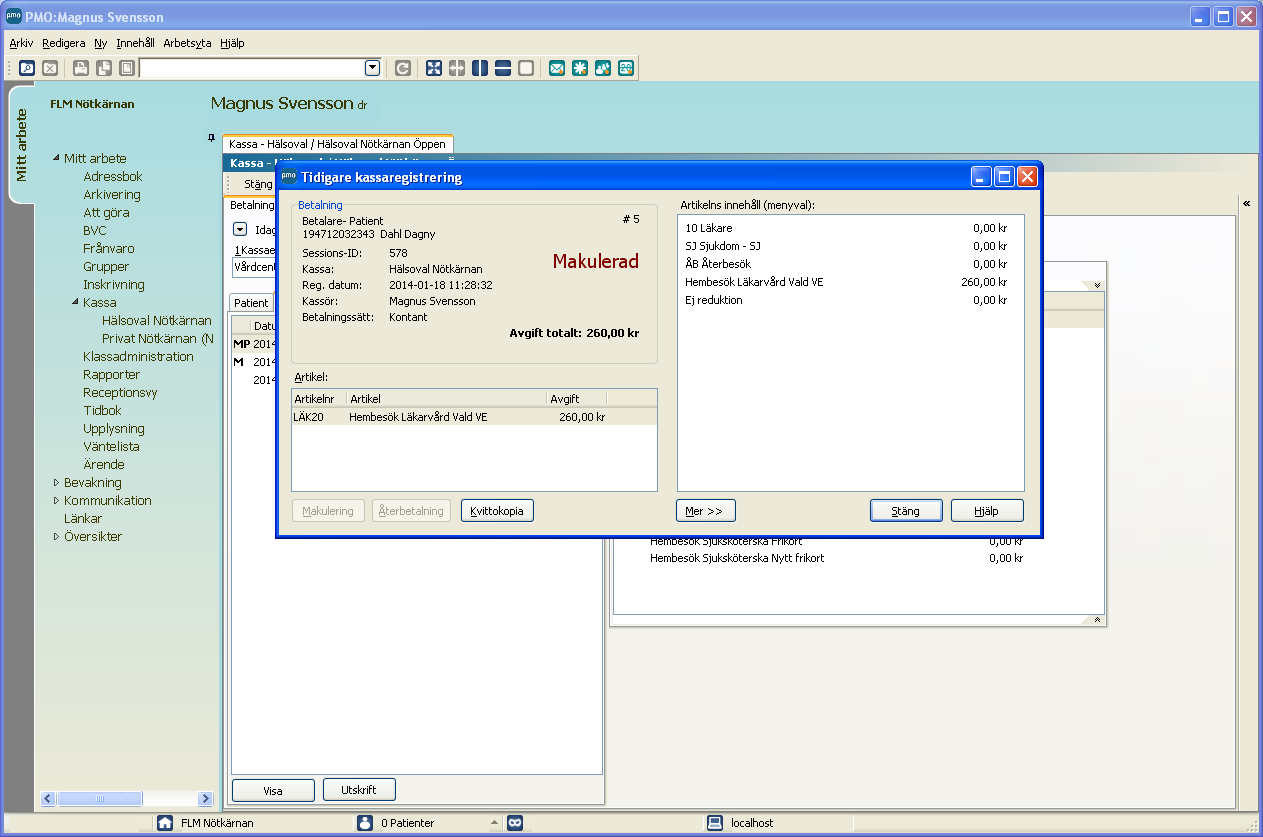Image resolution: width=1263 pixels, height=837 pixels.
Task: Open the dropdown arrow beside Idag
Action: tap(239, 229)
